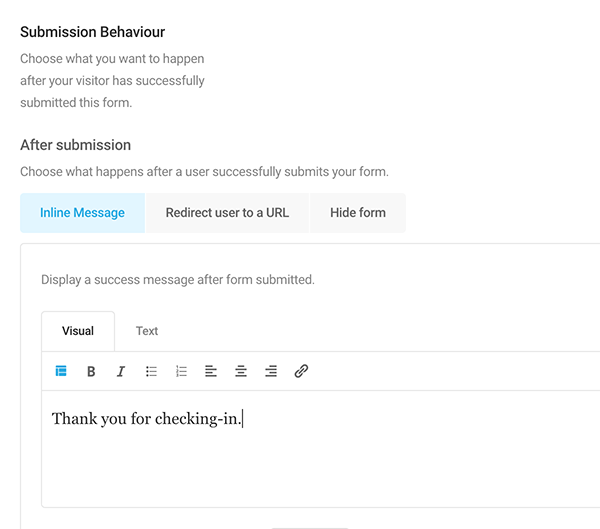
Task: Insert a numbered list
Action: [181, 371]
